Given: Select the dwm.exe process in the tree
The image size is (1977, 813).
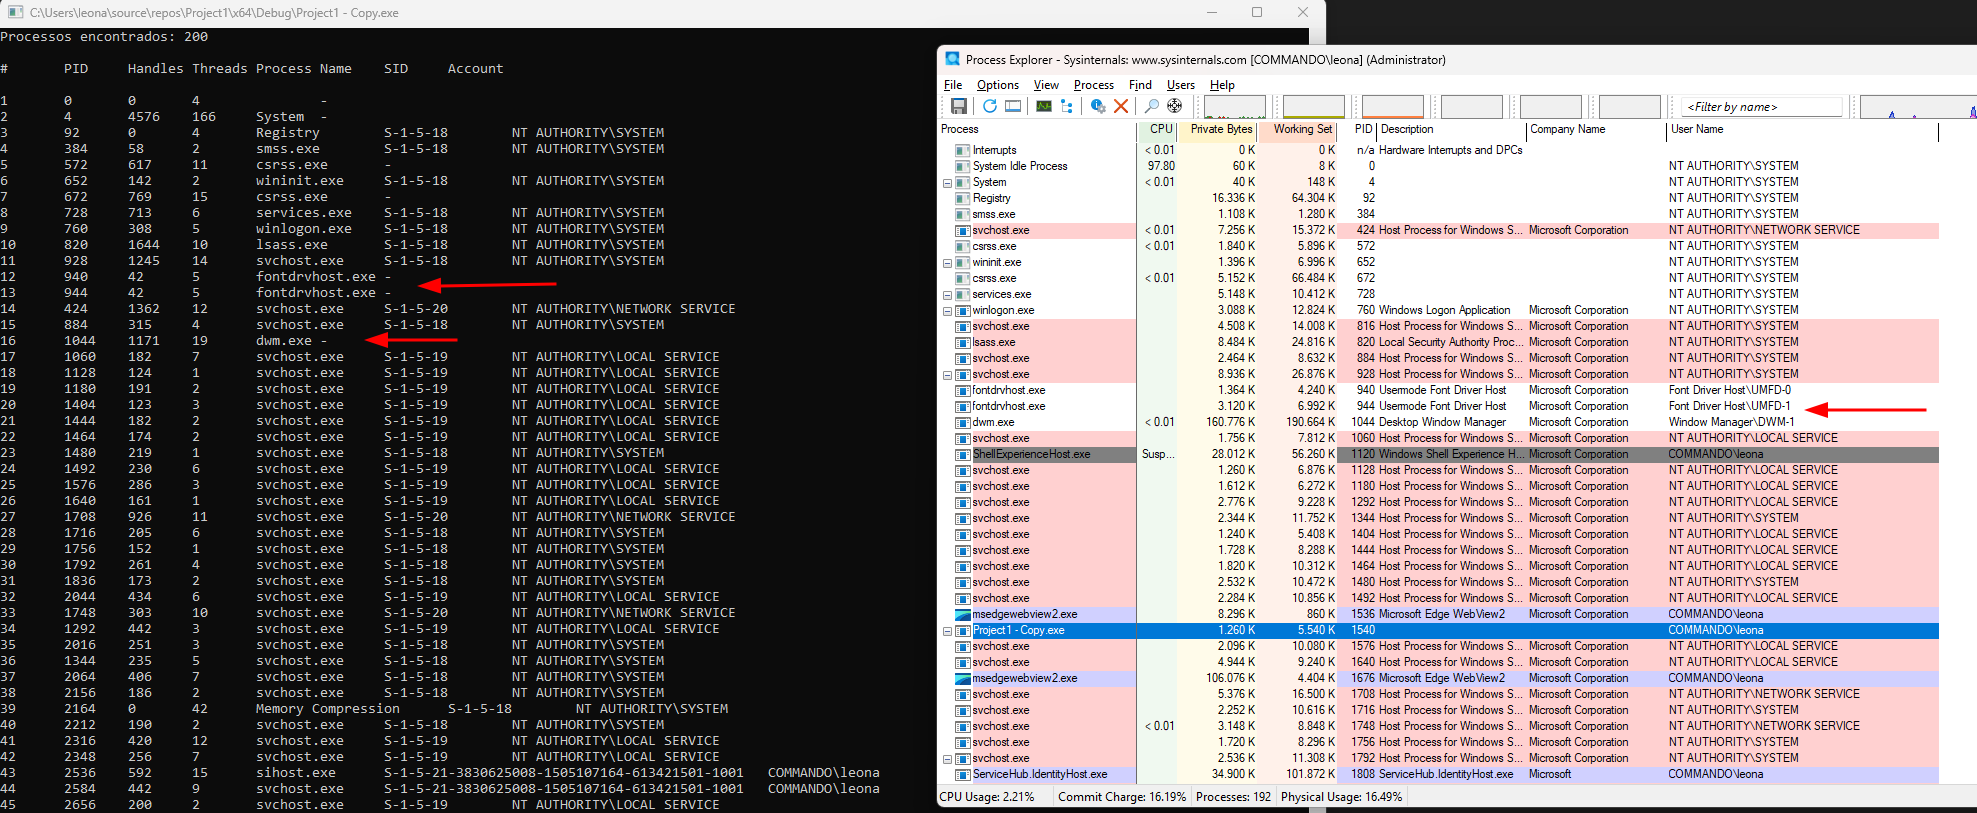Looking at the screenshot, I should tap(993, 422).
